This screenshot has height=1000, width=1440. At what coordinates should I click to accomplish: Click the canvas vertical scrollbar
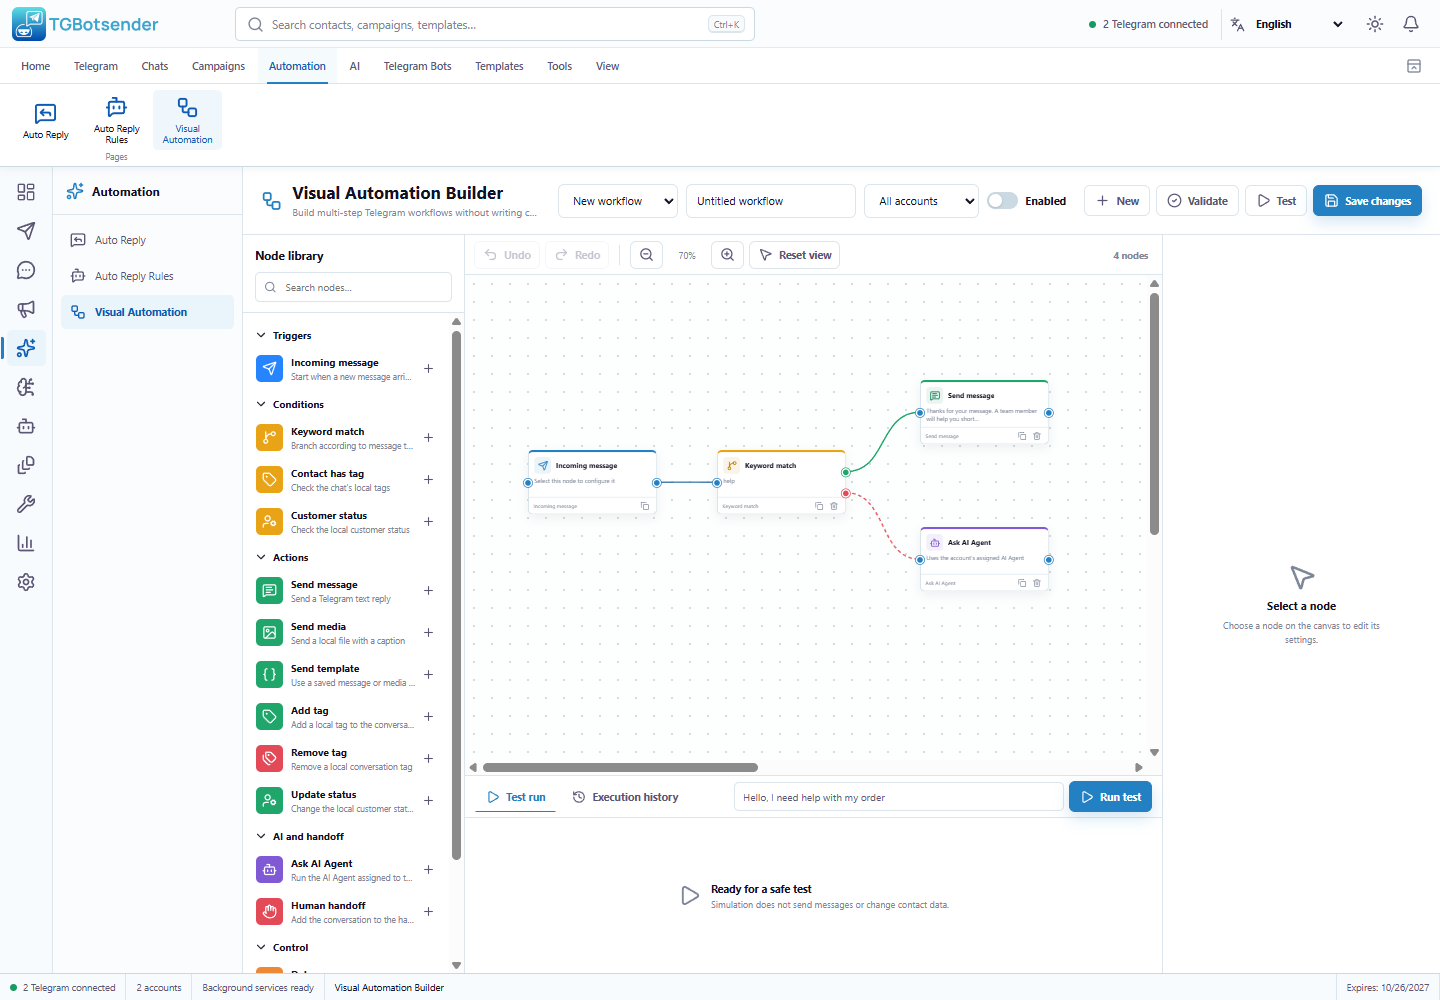[1154, 414]
